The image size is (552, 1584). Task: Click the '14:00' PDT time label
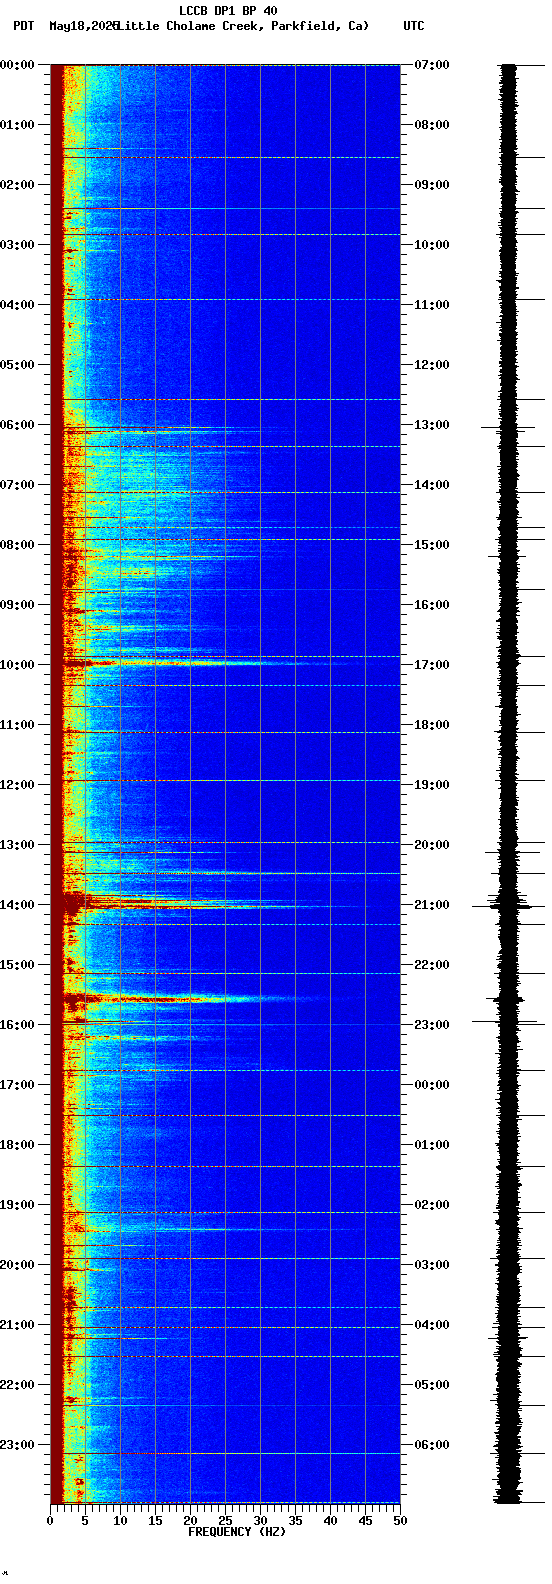pos(18,905)
